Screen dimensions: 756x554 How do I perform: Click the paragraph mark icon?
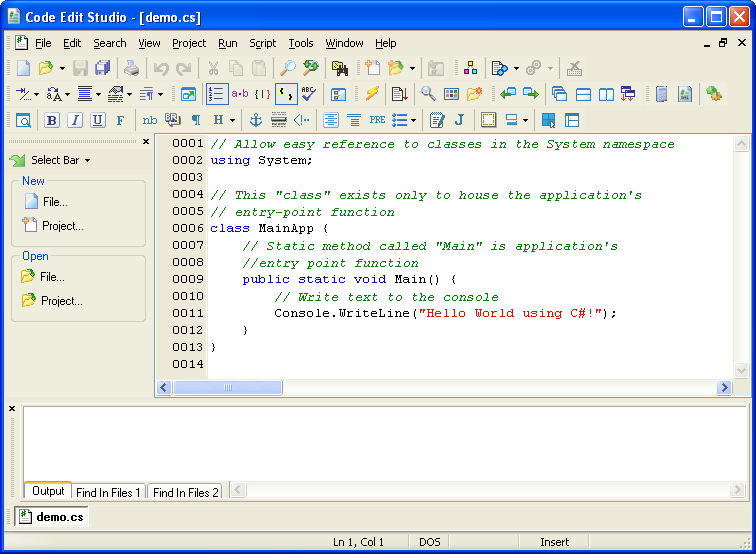coord(196,120)
